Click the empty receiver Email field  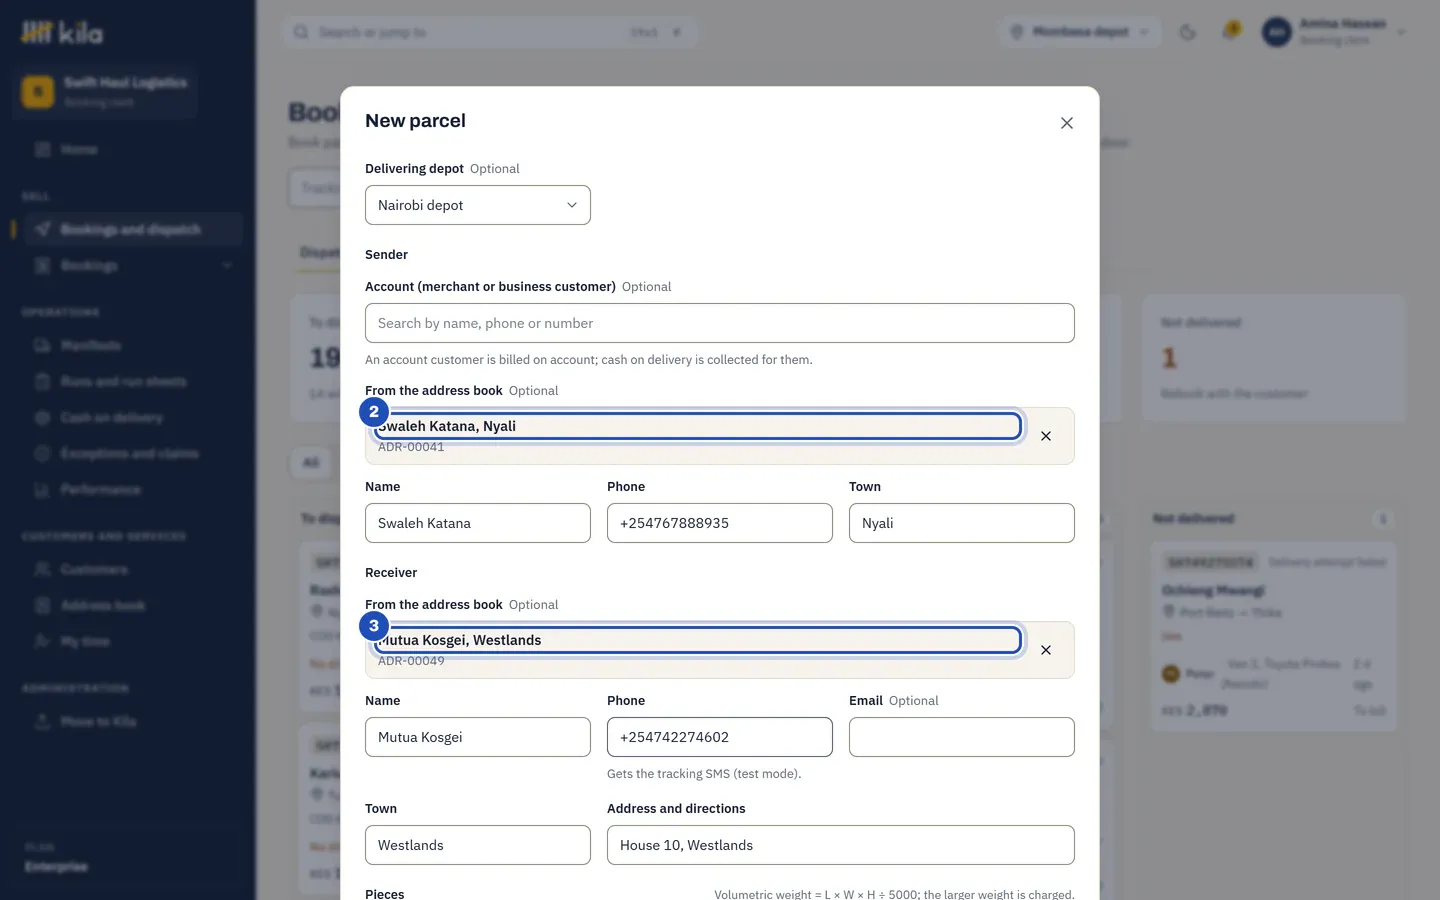(x=962, y=737)
